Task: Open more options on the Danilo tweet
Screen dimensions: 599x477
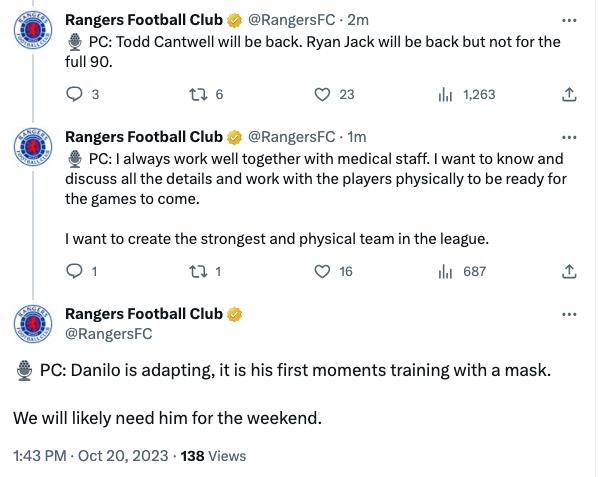Action: click(x=569, y=315)
